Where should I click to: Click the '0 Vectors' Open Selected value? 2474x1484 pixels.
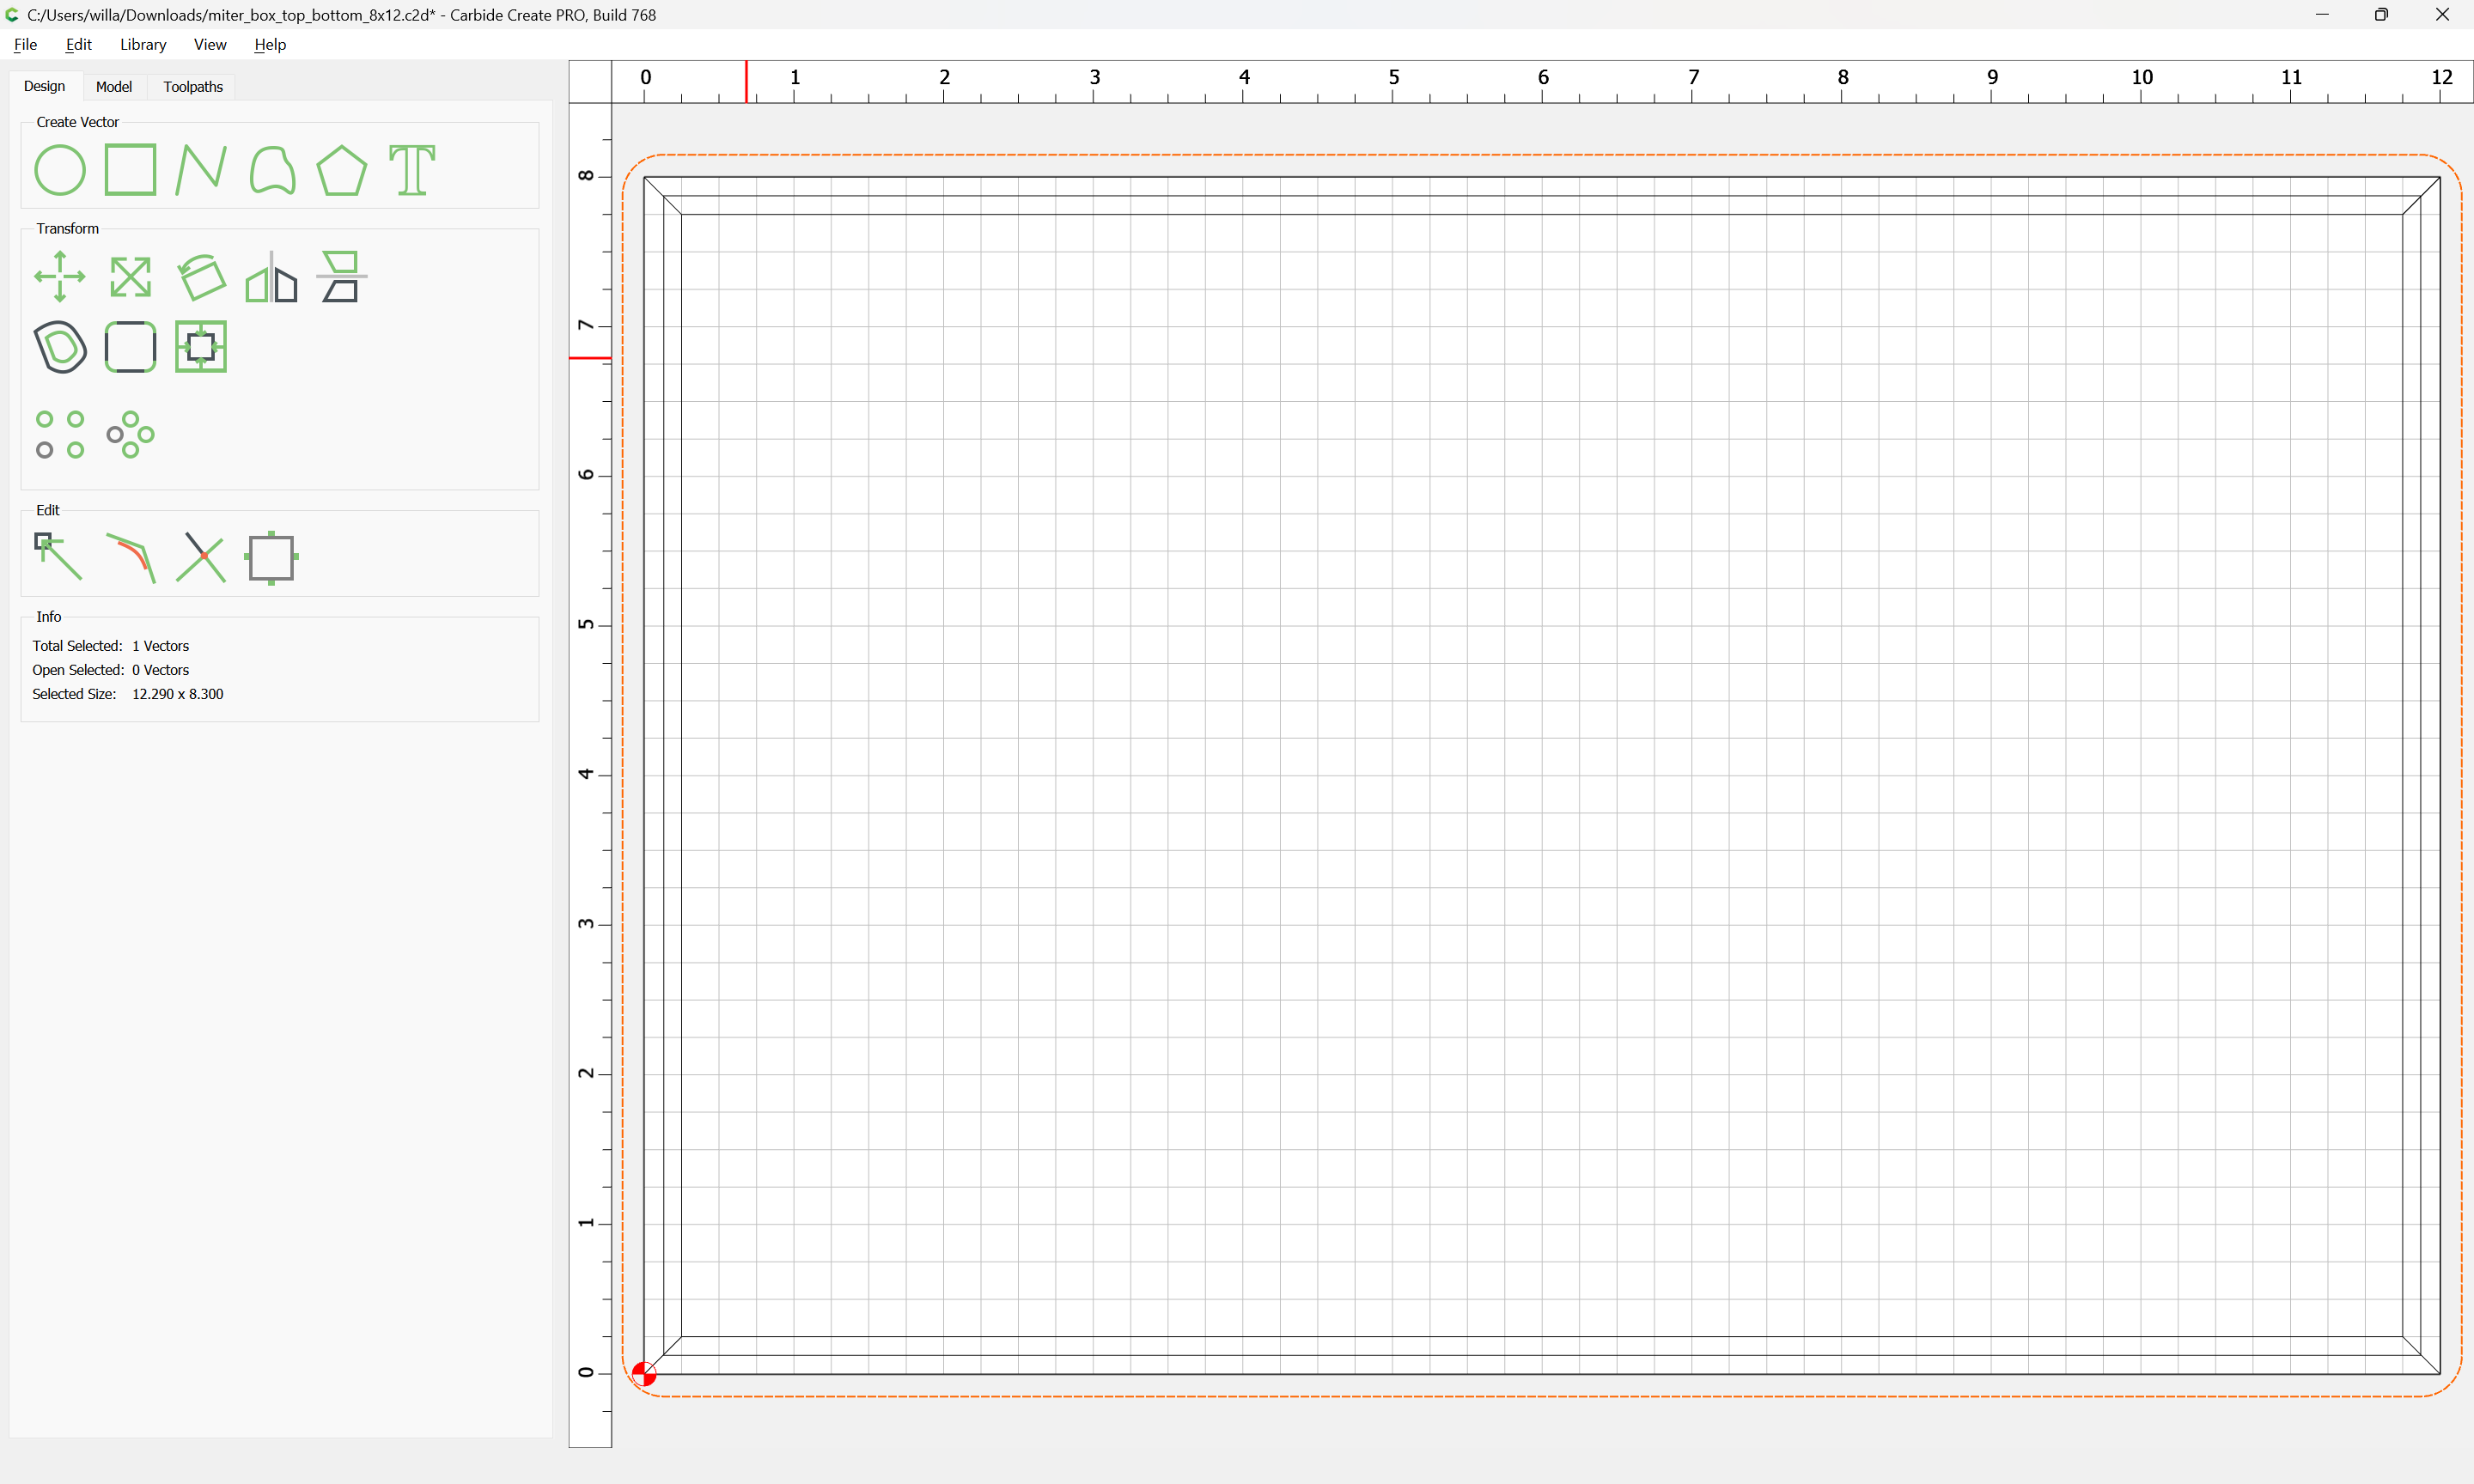tap(160, 670)
